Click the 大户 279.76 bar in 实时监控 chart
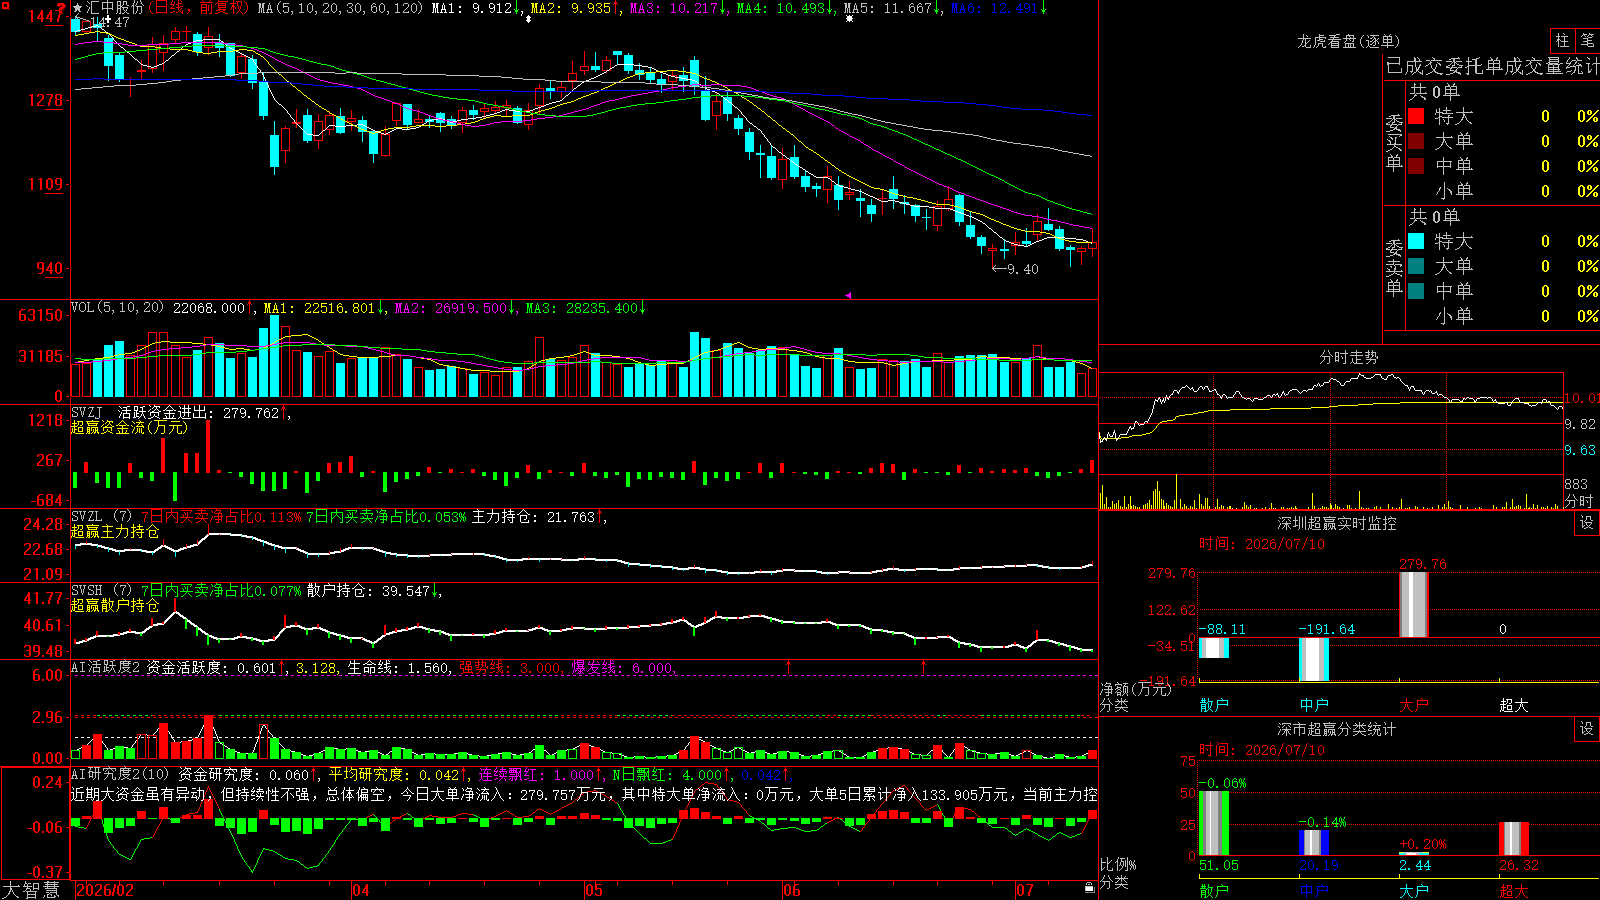Screen dimensions: 1600x900 click(x=1414, y=604)
